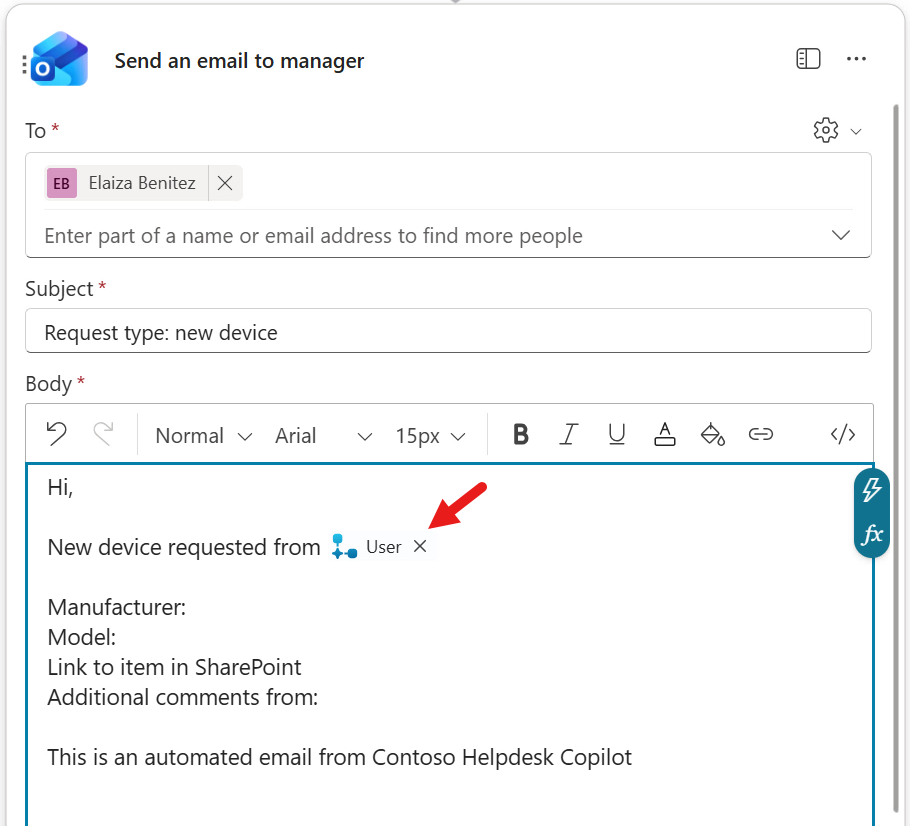Screen dimensions: 910x826
Task: Insert a hyperlink in the email body
Action: (761, 434)
